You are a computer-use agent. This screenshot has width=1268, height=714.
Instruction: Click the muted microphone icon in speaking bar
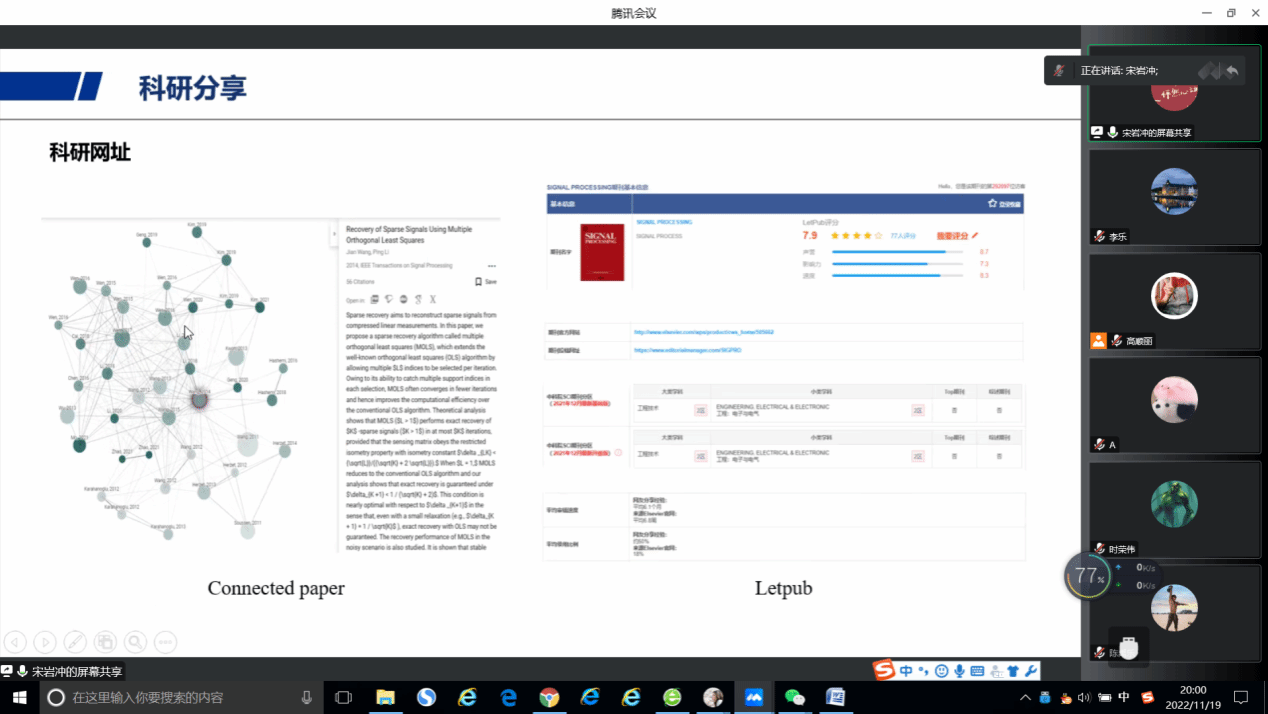[x=1059, y=70]
